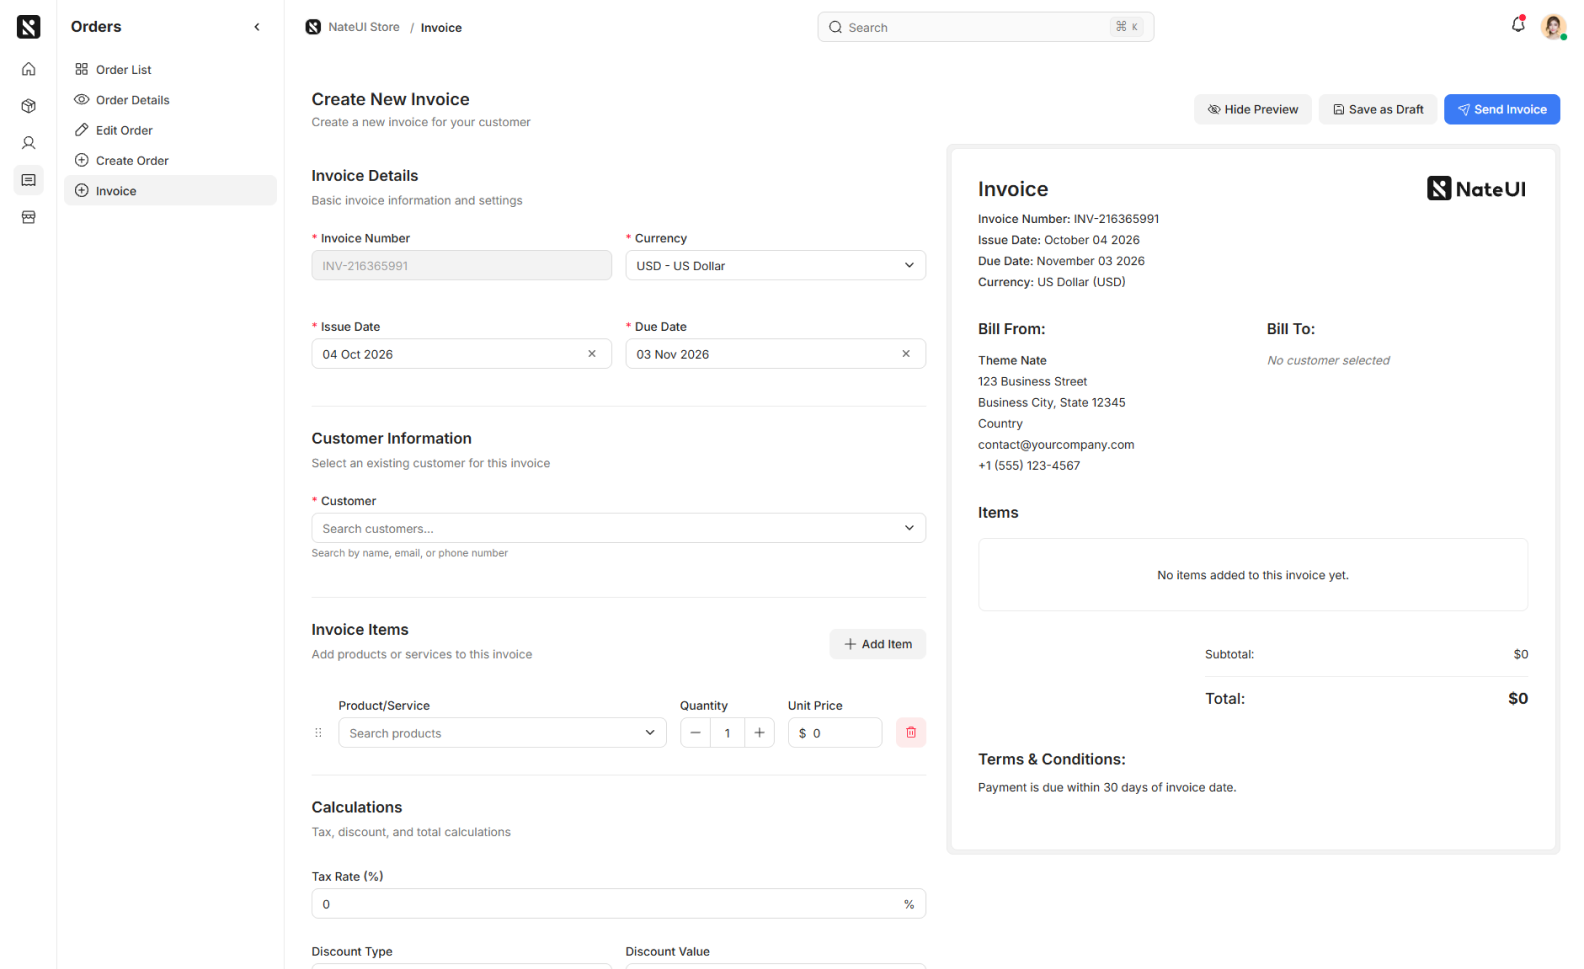1584x969 pixels.
Task: Add a new invoice item
Action: tap(877, 644)
